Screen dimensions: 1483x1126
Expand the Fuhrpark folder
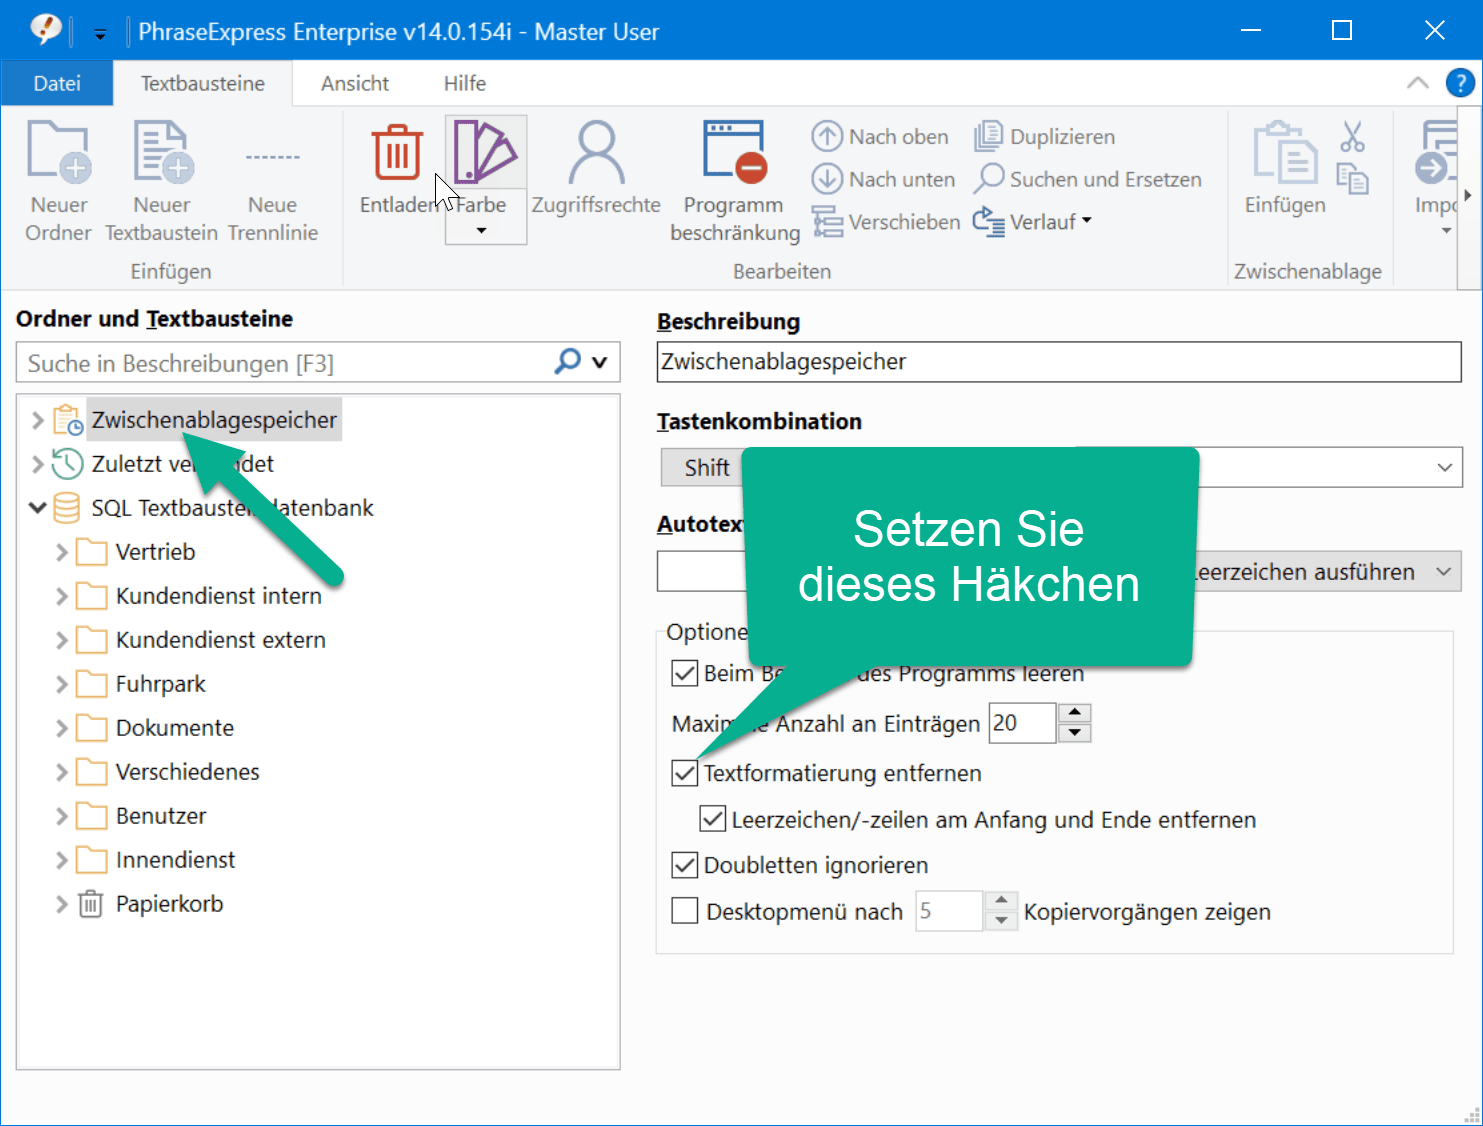pyautogui.click(x=61, y=684)
